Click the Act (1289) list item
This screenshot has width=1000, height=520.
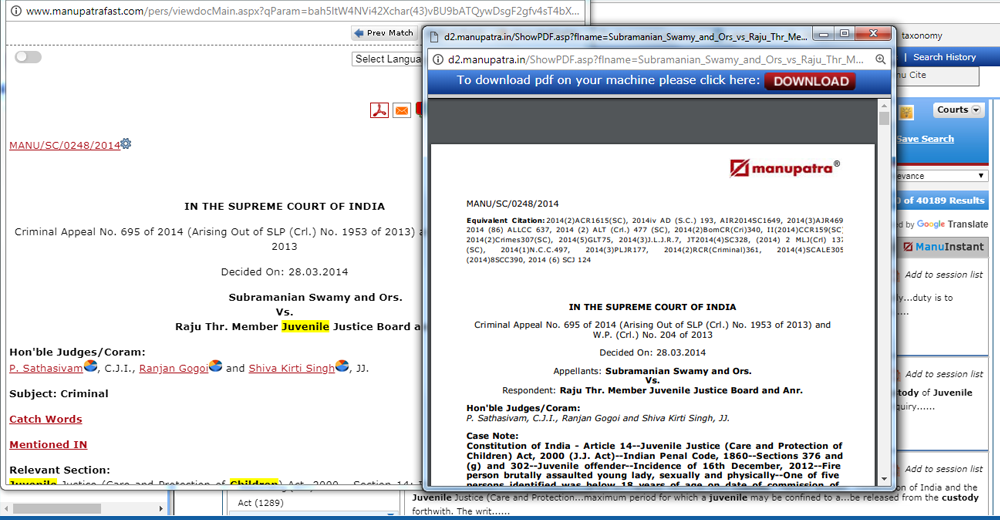[x=260, y=503]
